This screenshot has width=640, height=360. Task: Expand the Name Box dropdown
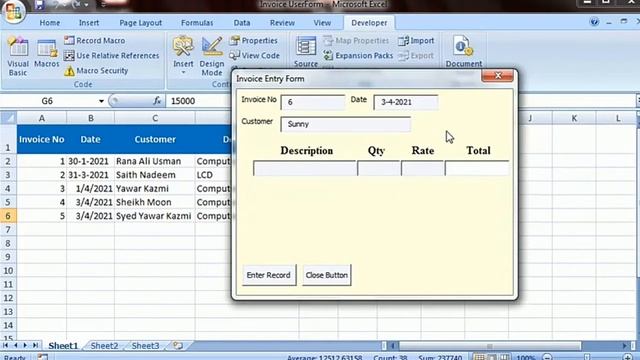point(101,101)
